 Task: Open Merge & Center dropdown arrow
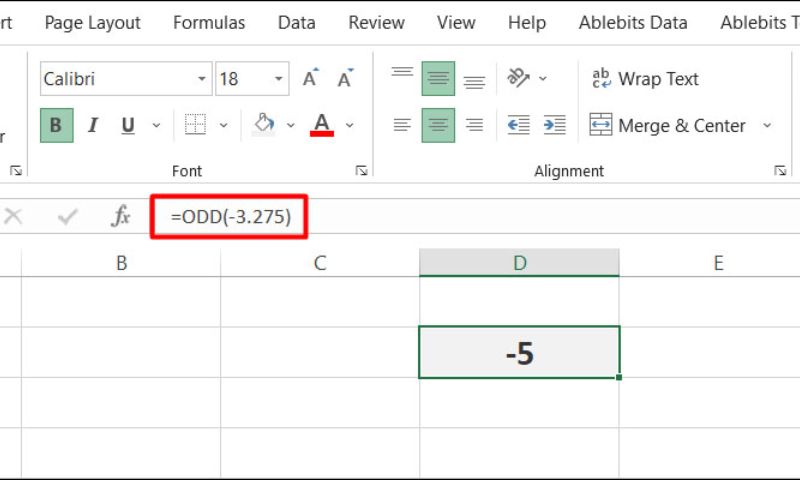pos(767,125)
